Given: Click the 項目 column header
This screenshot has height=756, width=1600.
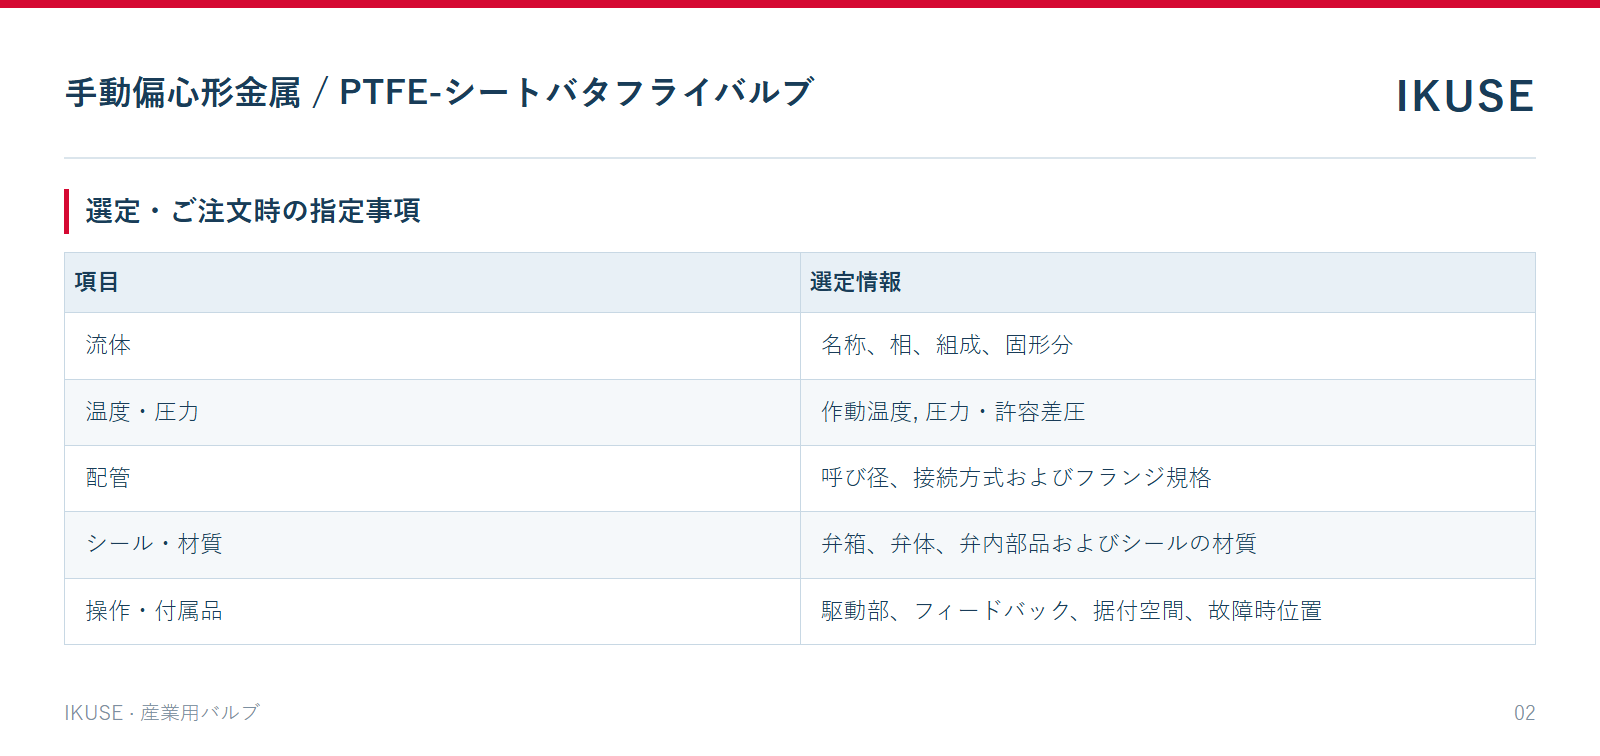Looking at the screenshot, I should 432,282.
